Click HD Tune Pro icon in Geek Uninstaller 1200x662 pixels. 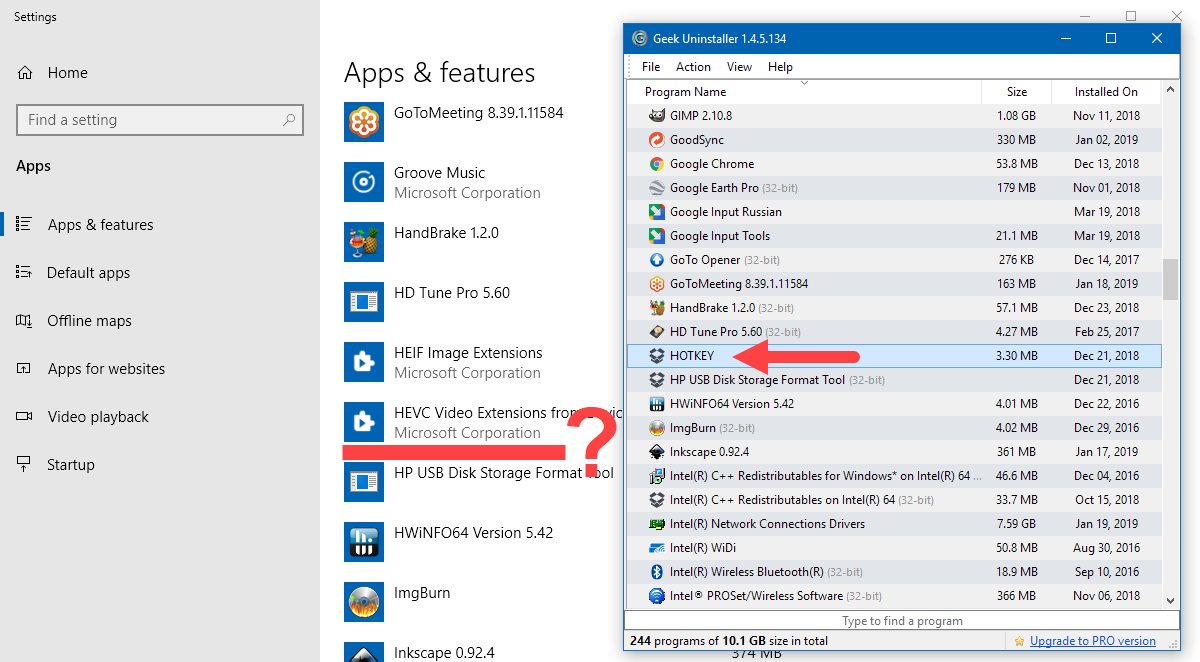click(x=657, y=332)
